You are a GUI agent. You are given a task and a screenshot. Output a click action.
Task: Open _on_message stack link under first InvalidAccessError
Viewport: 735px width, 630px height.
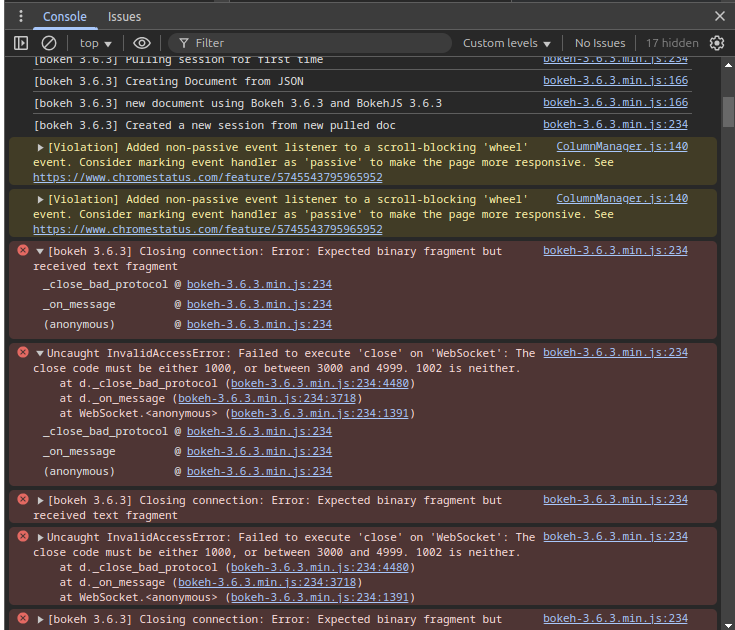click(x=259, y=451)
